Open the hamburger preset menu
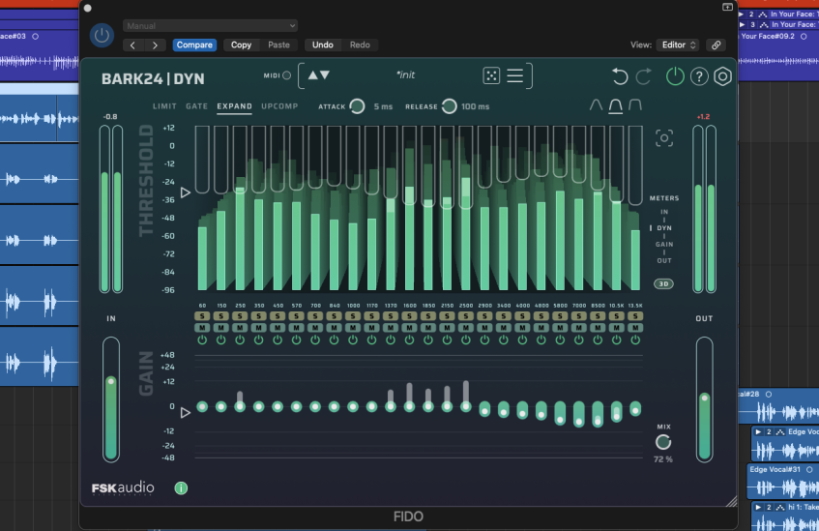This screenshot has height=531, width=819. [515, 76]
